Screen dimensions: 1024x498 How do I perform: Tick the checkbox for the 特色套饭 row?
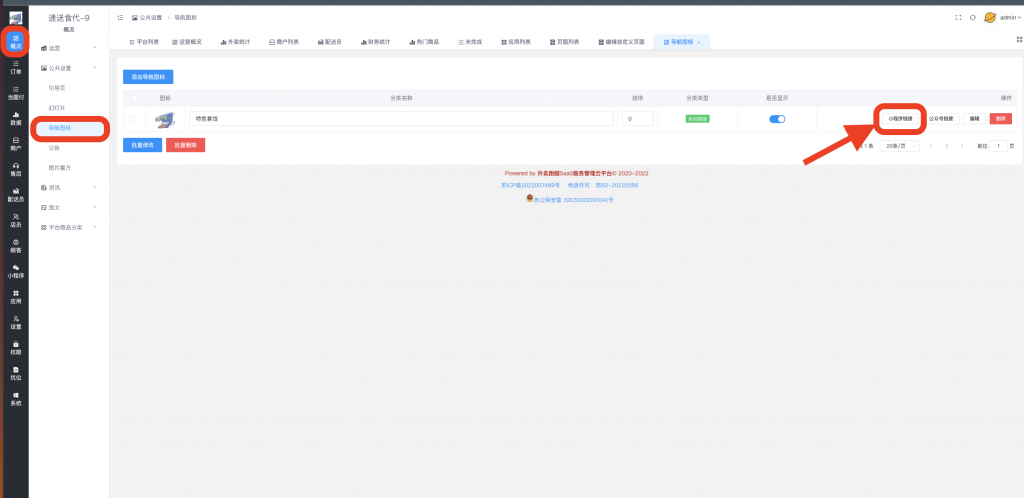pos(133,119)
